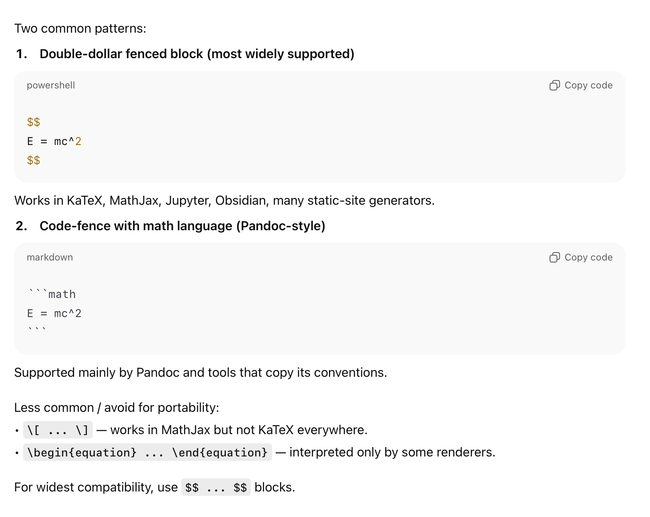650x517 pixels.
Task: Click the inline $$ ... $$ code at the bottom
Action: coord(215,488)
